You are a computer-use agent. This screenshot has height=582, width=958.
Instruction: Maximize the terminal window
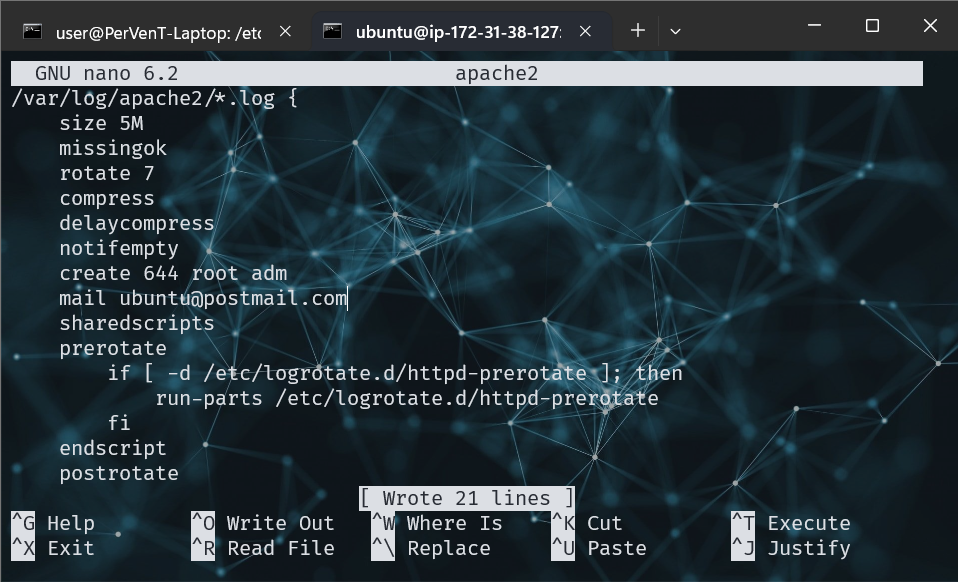pos(872,27)
